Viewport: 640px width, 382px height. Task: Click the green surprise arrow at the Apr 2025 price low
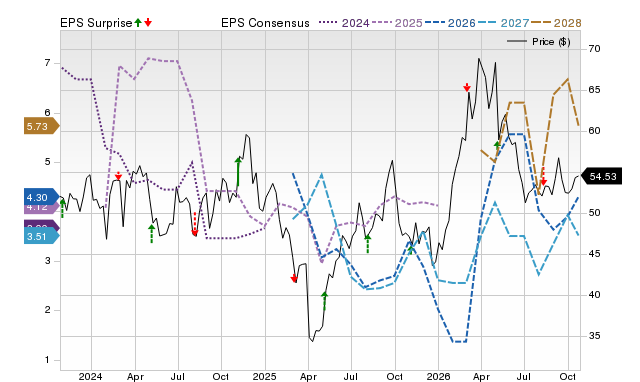point(324,301)
